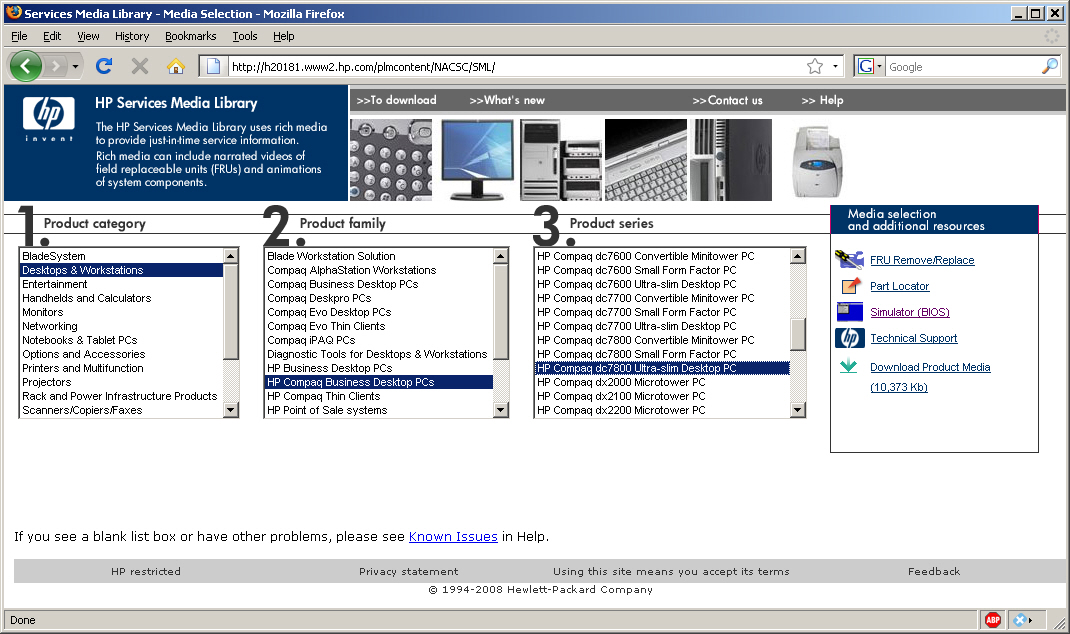Open the search engine selector dropdown
Screen dimensions: 1070x634
coord(869,67)
